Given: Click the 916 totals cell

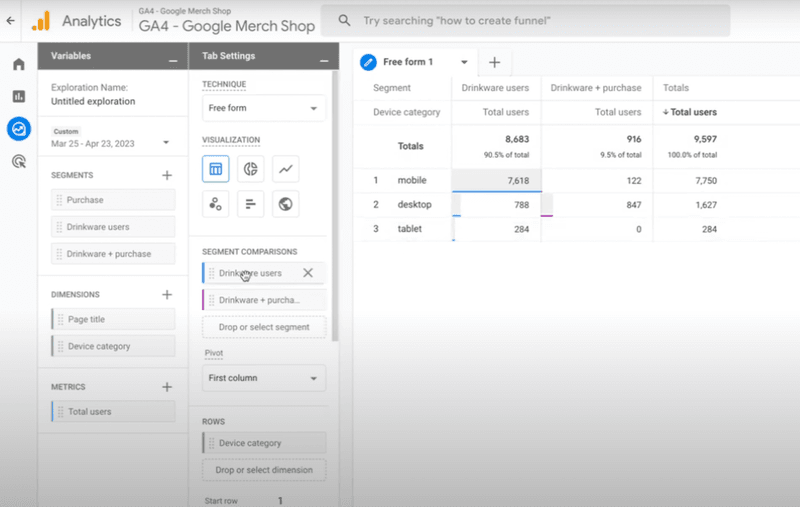Looking at the screenshot, I should tap(634, 139).
